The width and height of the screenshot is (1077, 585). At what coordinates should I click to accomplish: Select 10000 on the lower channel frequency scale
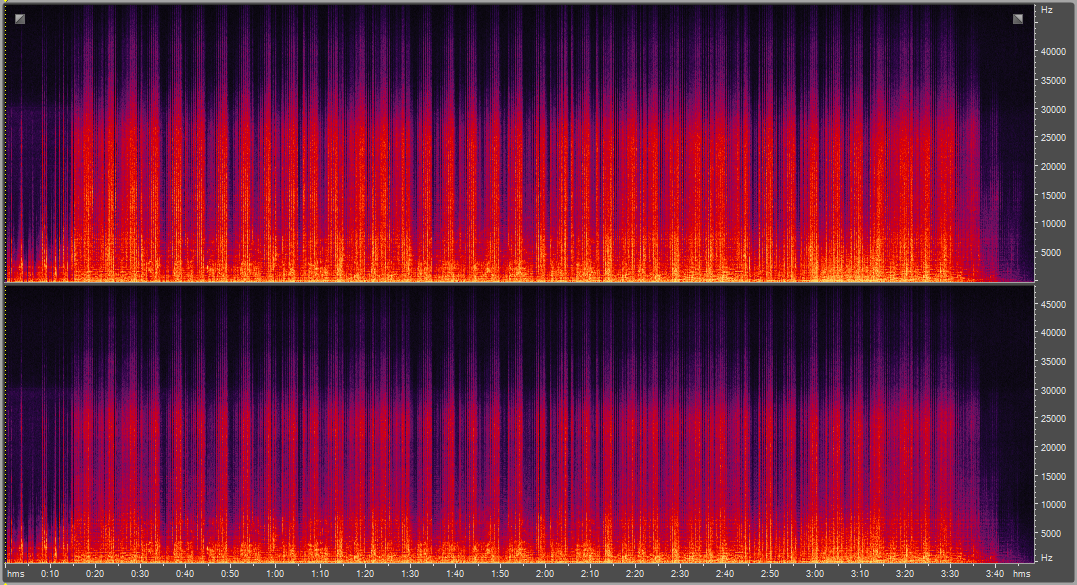[1054, 504]
